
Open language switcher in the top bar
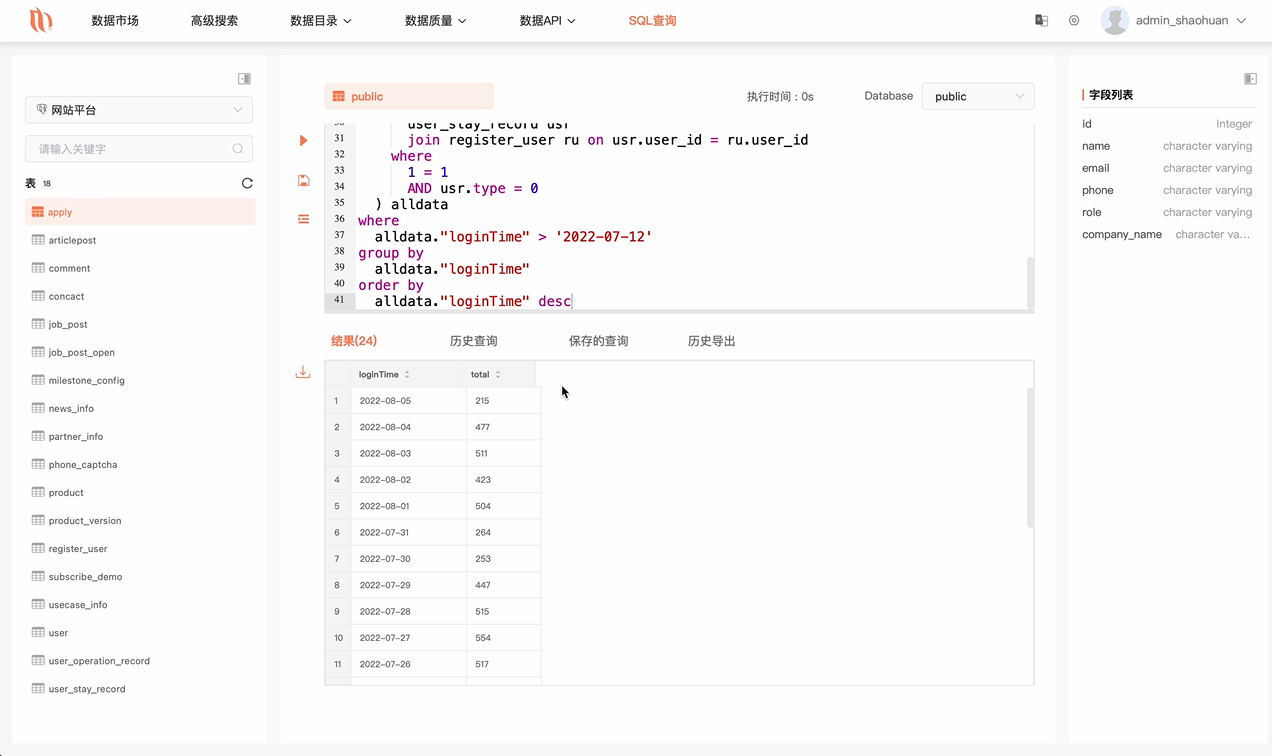pyautogui.click(x=1041, y=20)
